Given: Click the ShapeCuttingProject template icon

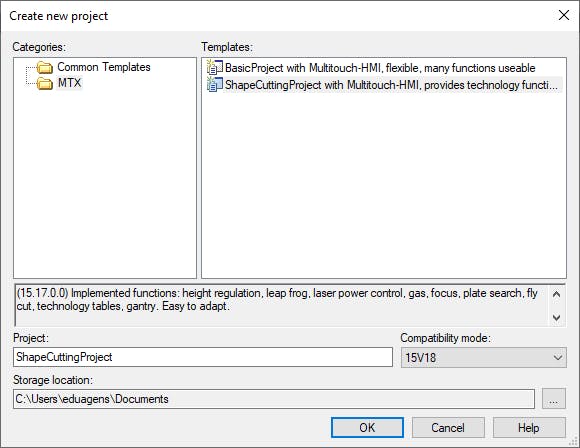Looking at the screenshot, I should coord(215,84).
